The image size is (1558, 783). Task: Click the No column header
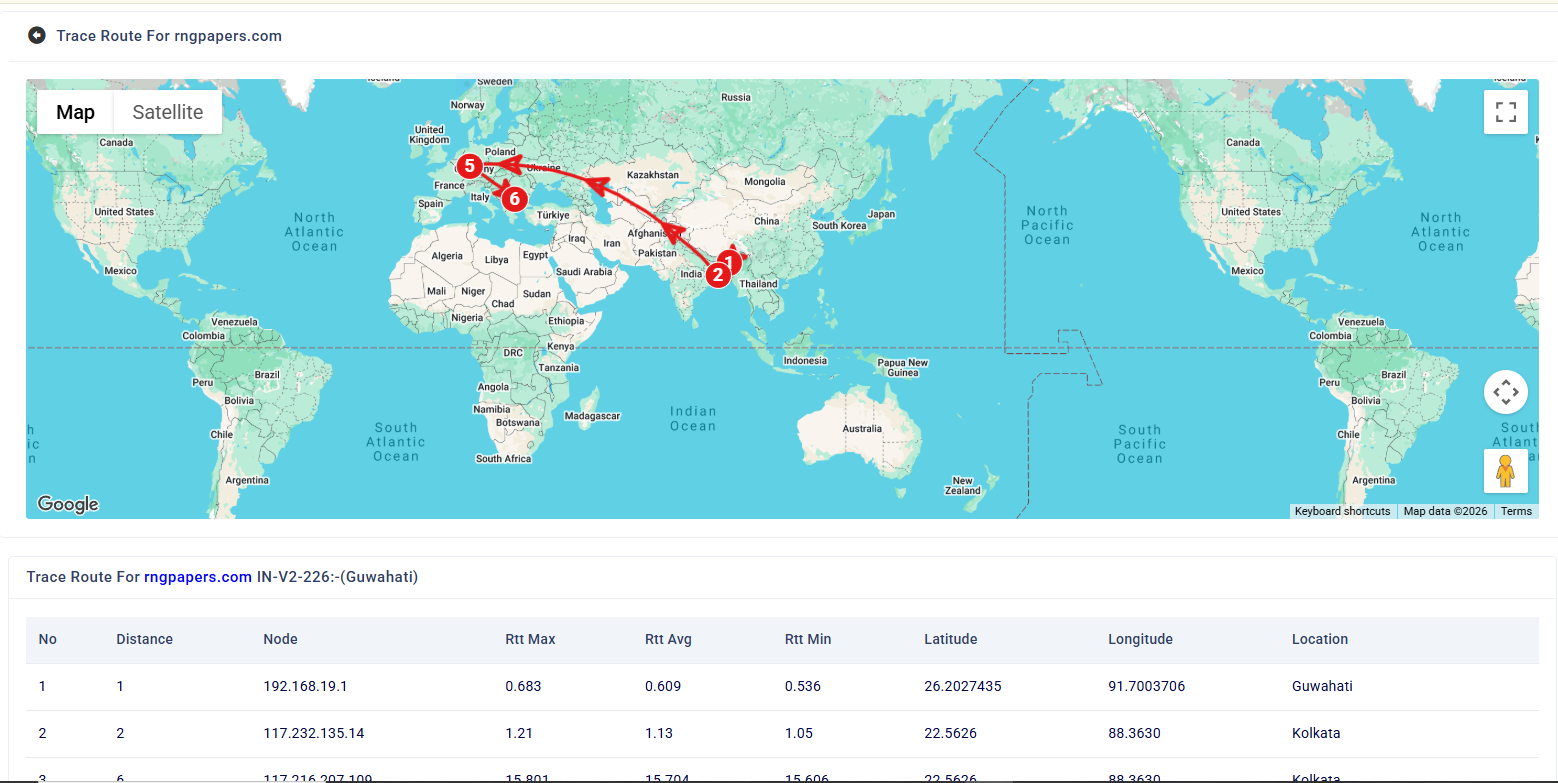click(x=48, y=639)
